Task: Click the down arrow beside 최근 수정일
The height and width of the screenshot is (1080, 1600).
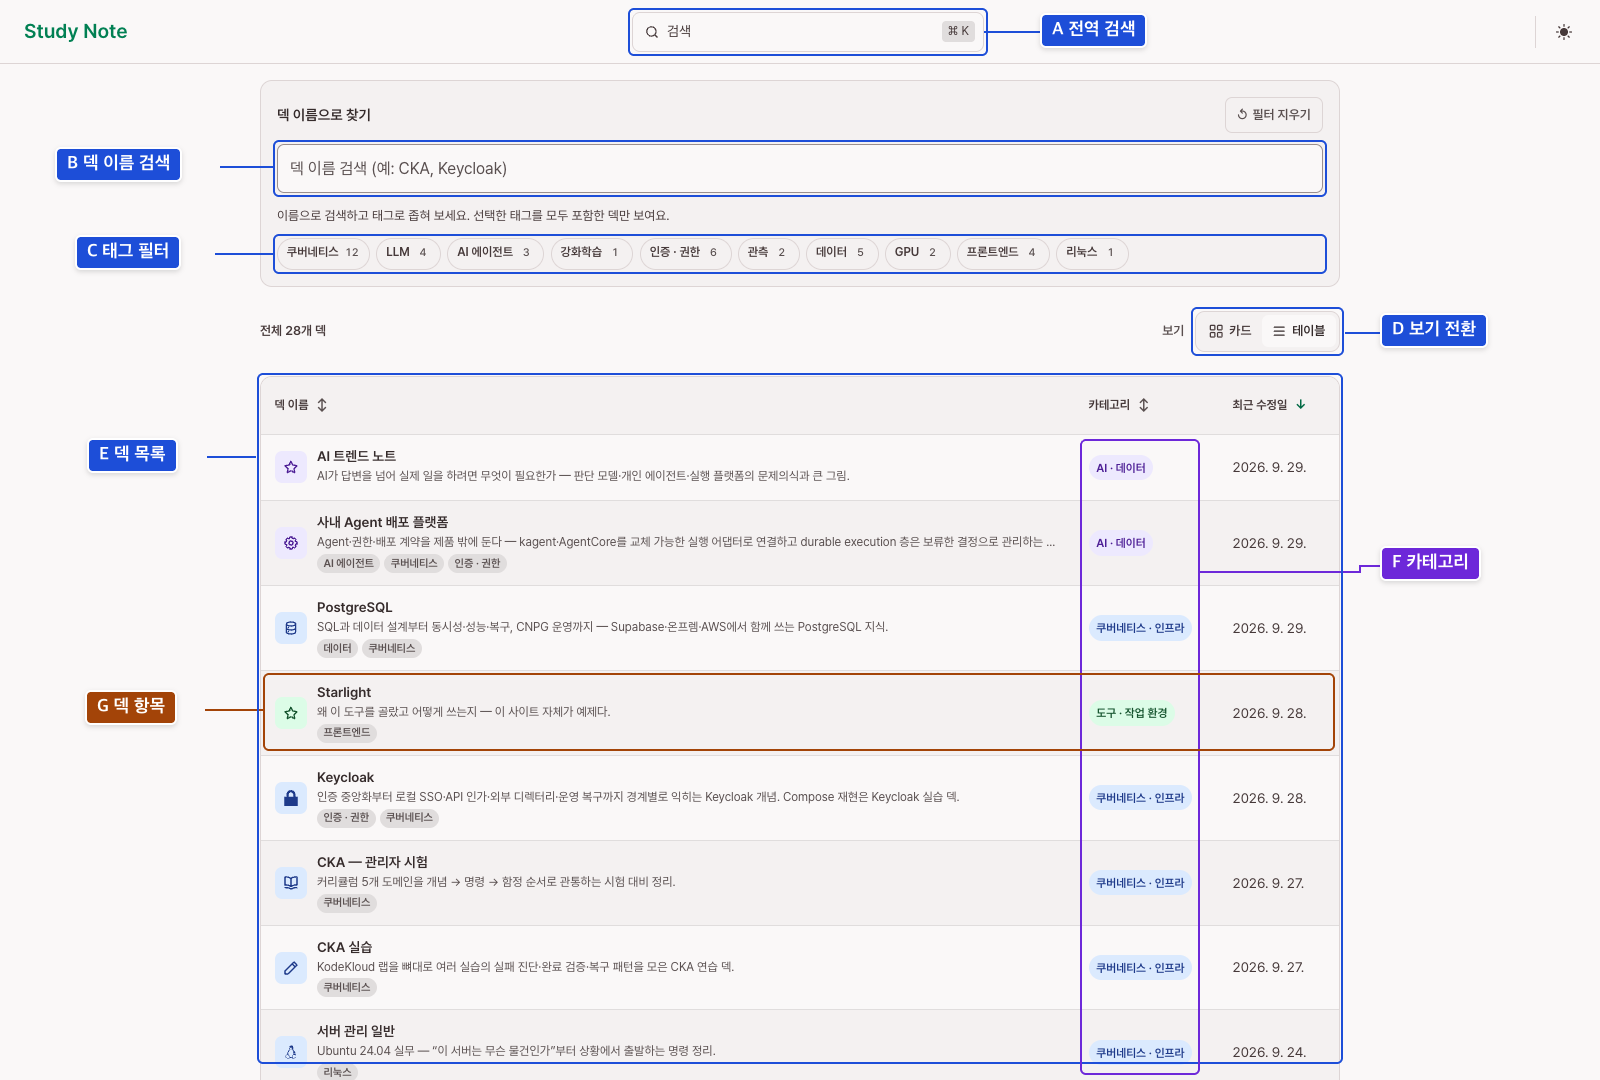Action: 1301,405
